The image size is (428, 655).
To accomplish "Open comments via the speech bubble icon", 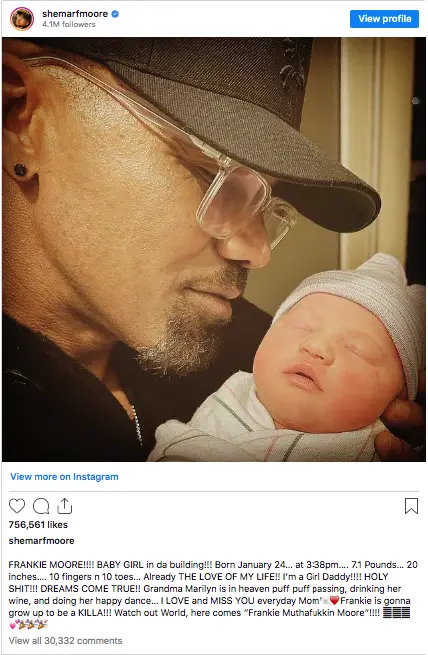I will [41, 506].
